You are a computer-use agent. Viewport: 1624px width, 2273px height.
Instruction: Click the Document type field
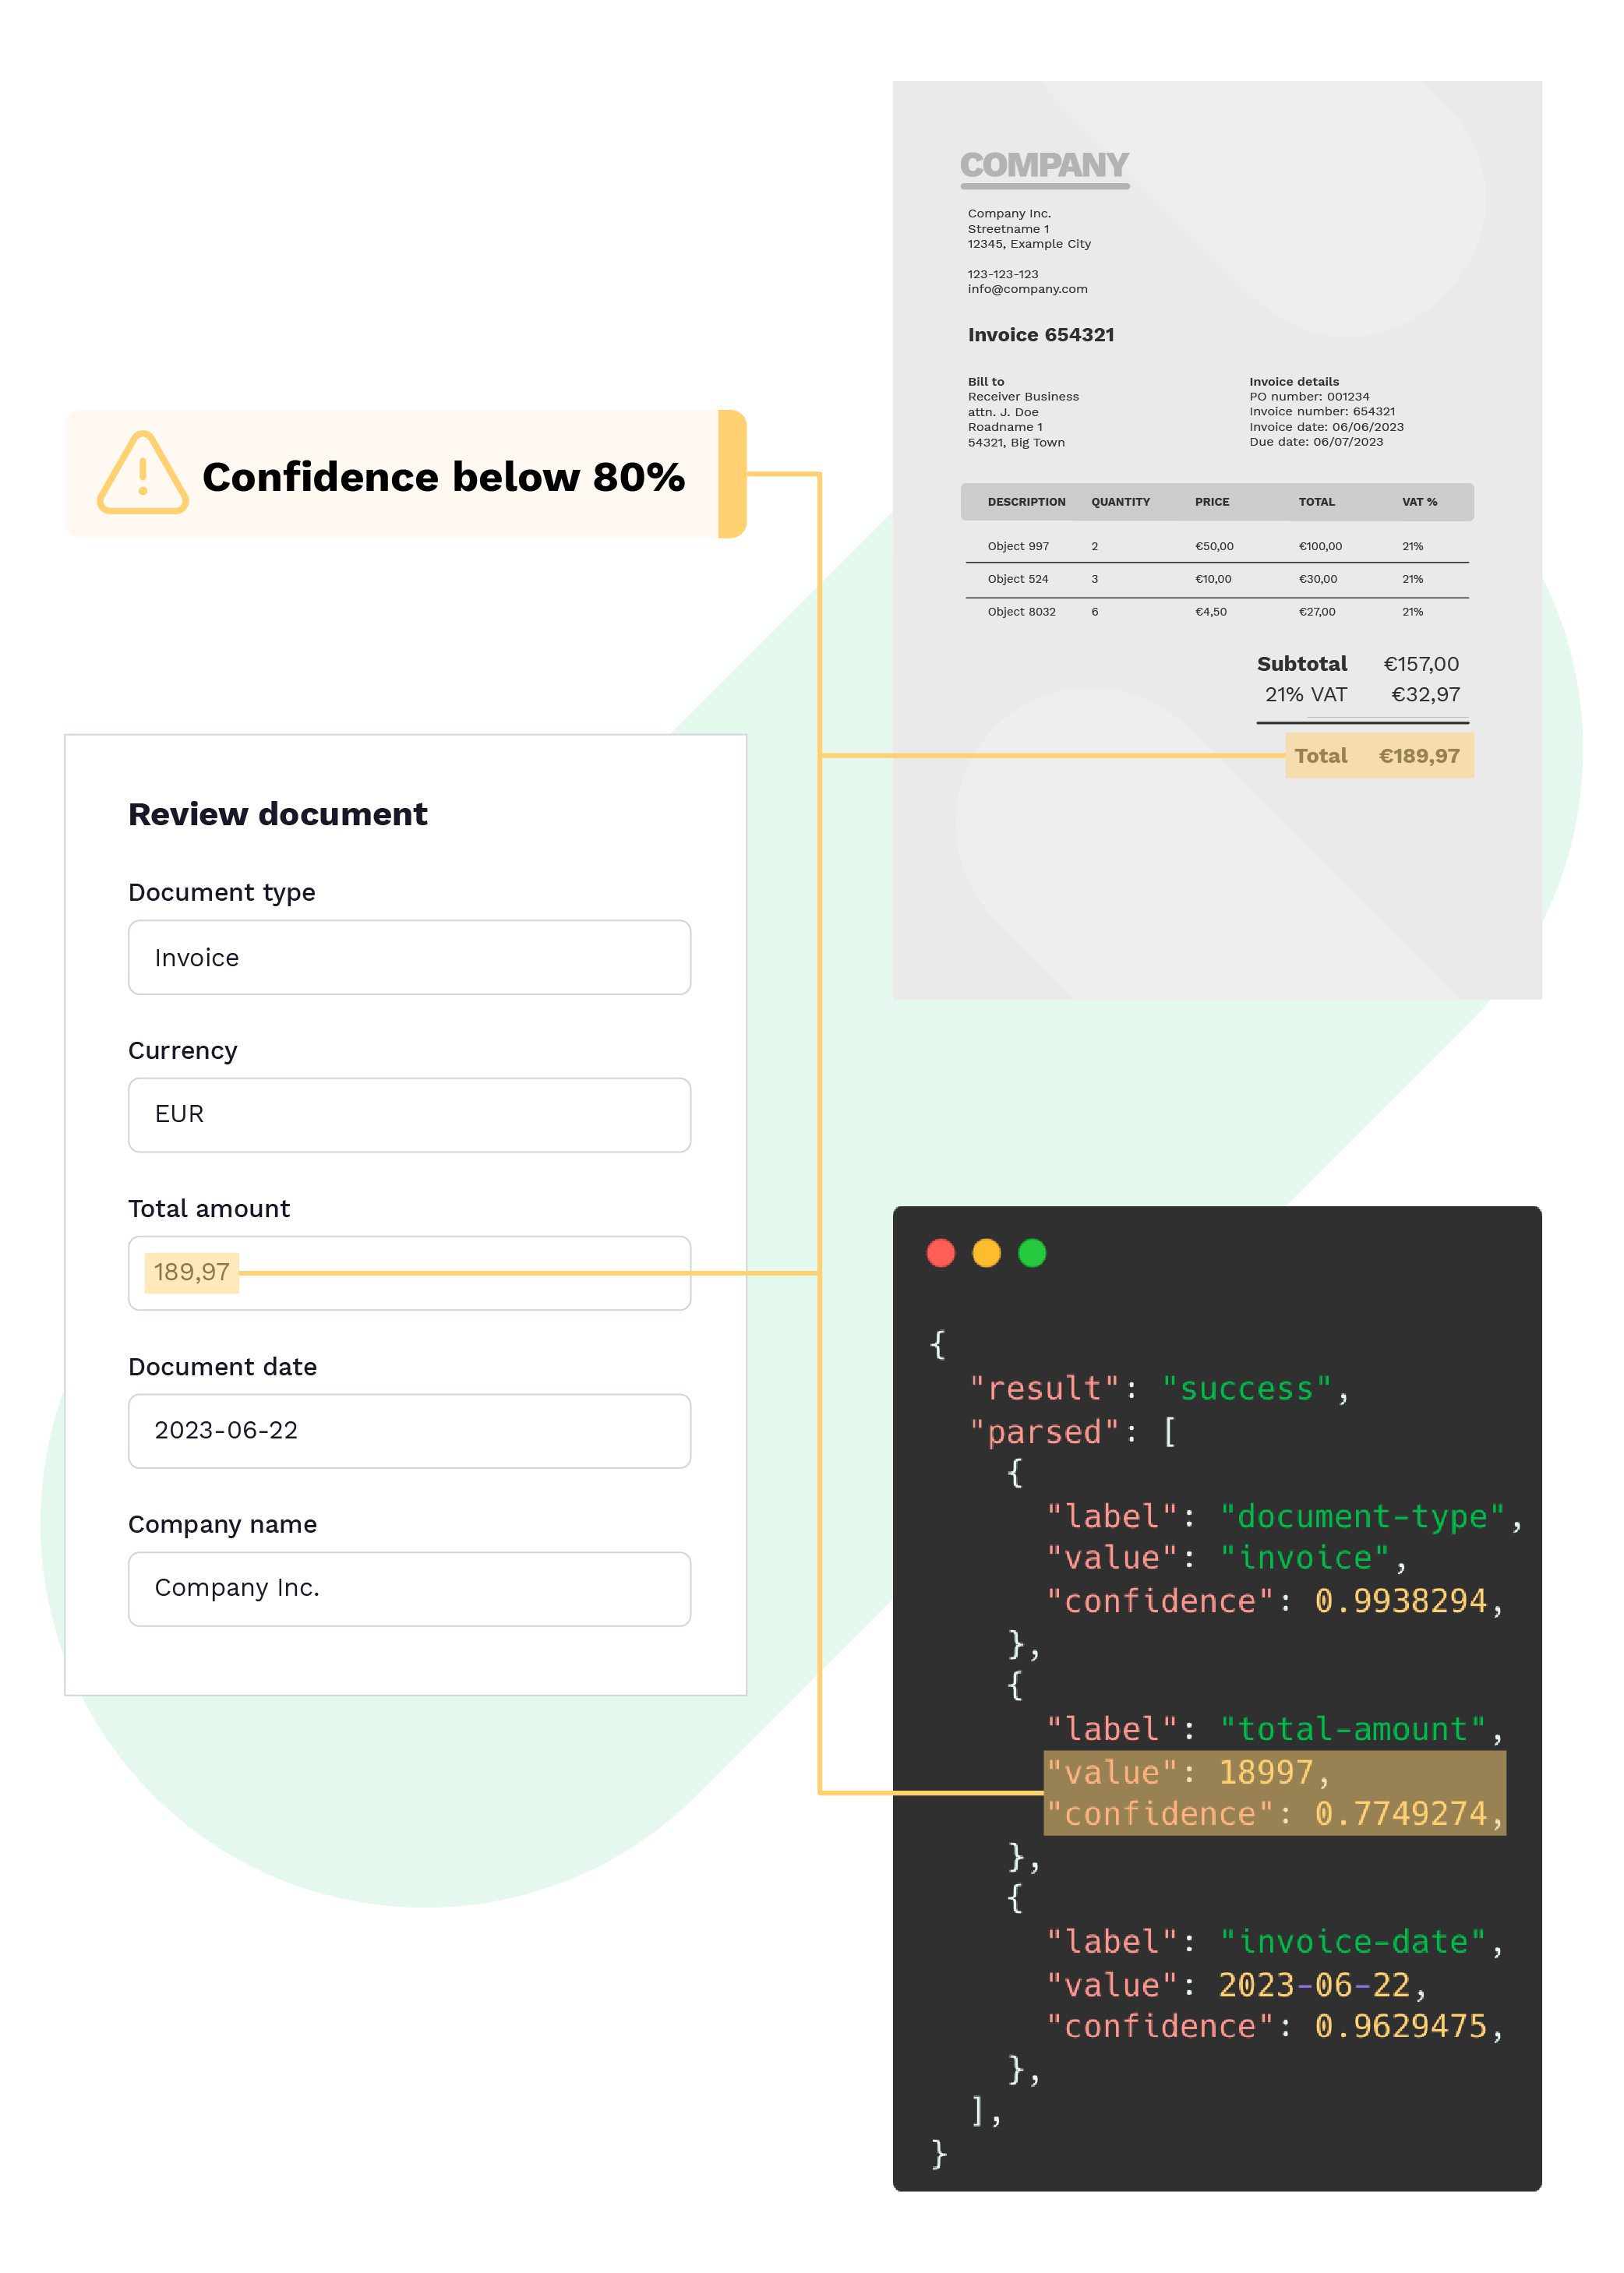[409, 957]
